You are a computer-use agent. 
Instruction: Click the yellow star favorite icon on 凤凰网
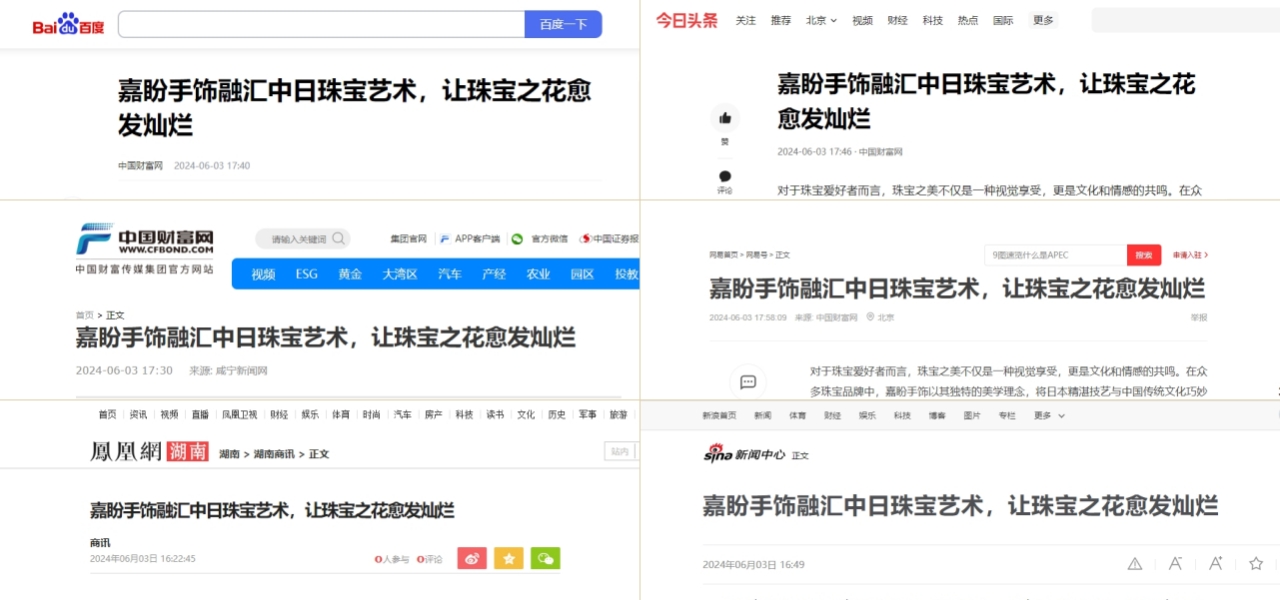pos(508,558)
